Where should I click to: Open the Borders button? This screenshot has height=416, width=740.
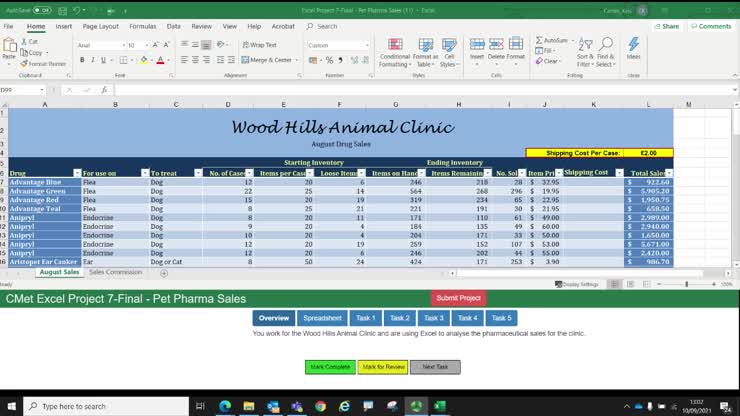coord(123,60)
